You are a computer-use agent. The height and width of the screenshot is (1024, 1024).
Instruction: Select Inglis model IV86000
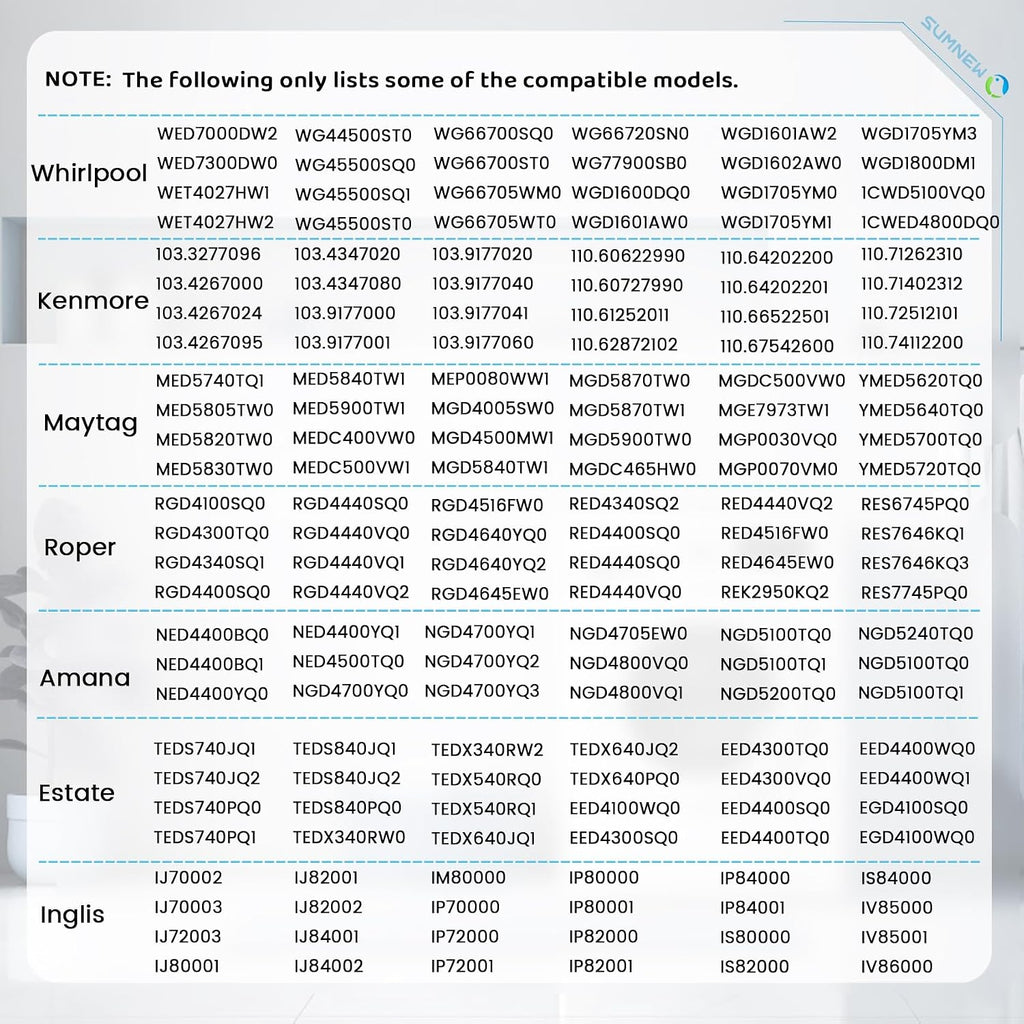pyautogui.click(x=897, y=966)
